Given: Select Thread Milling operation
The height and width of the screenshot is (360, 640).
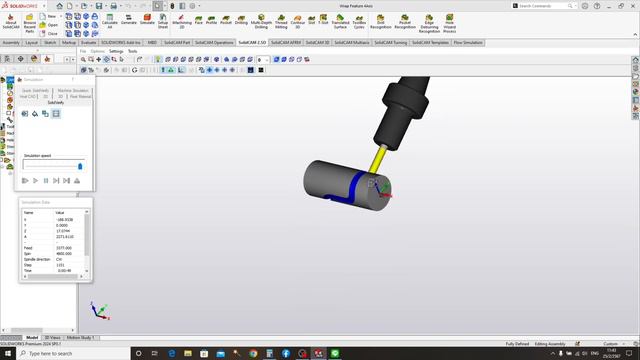Looking at the screenshot, I should [281, 21].
